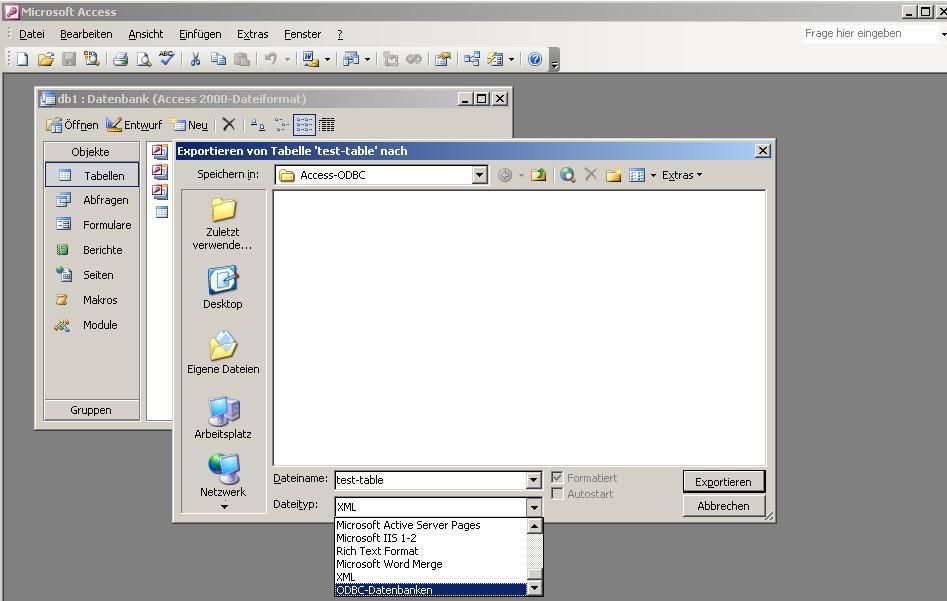Click the Office Links Word icon

tap(310, 59)
